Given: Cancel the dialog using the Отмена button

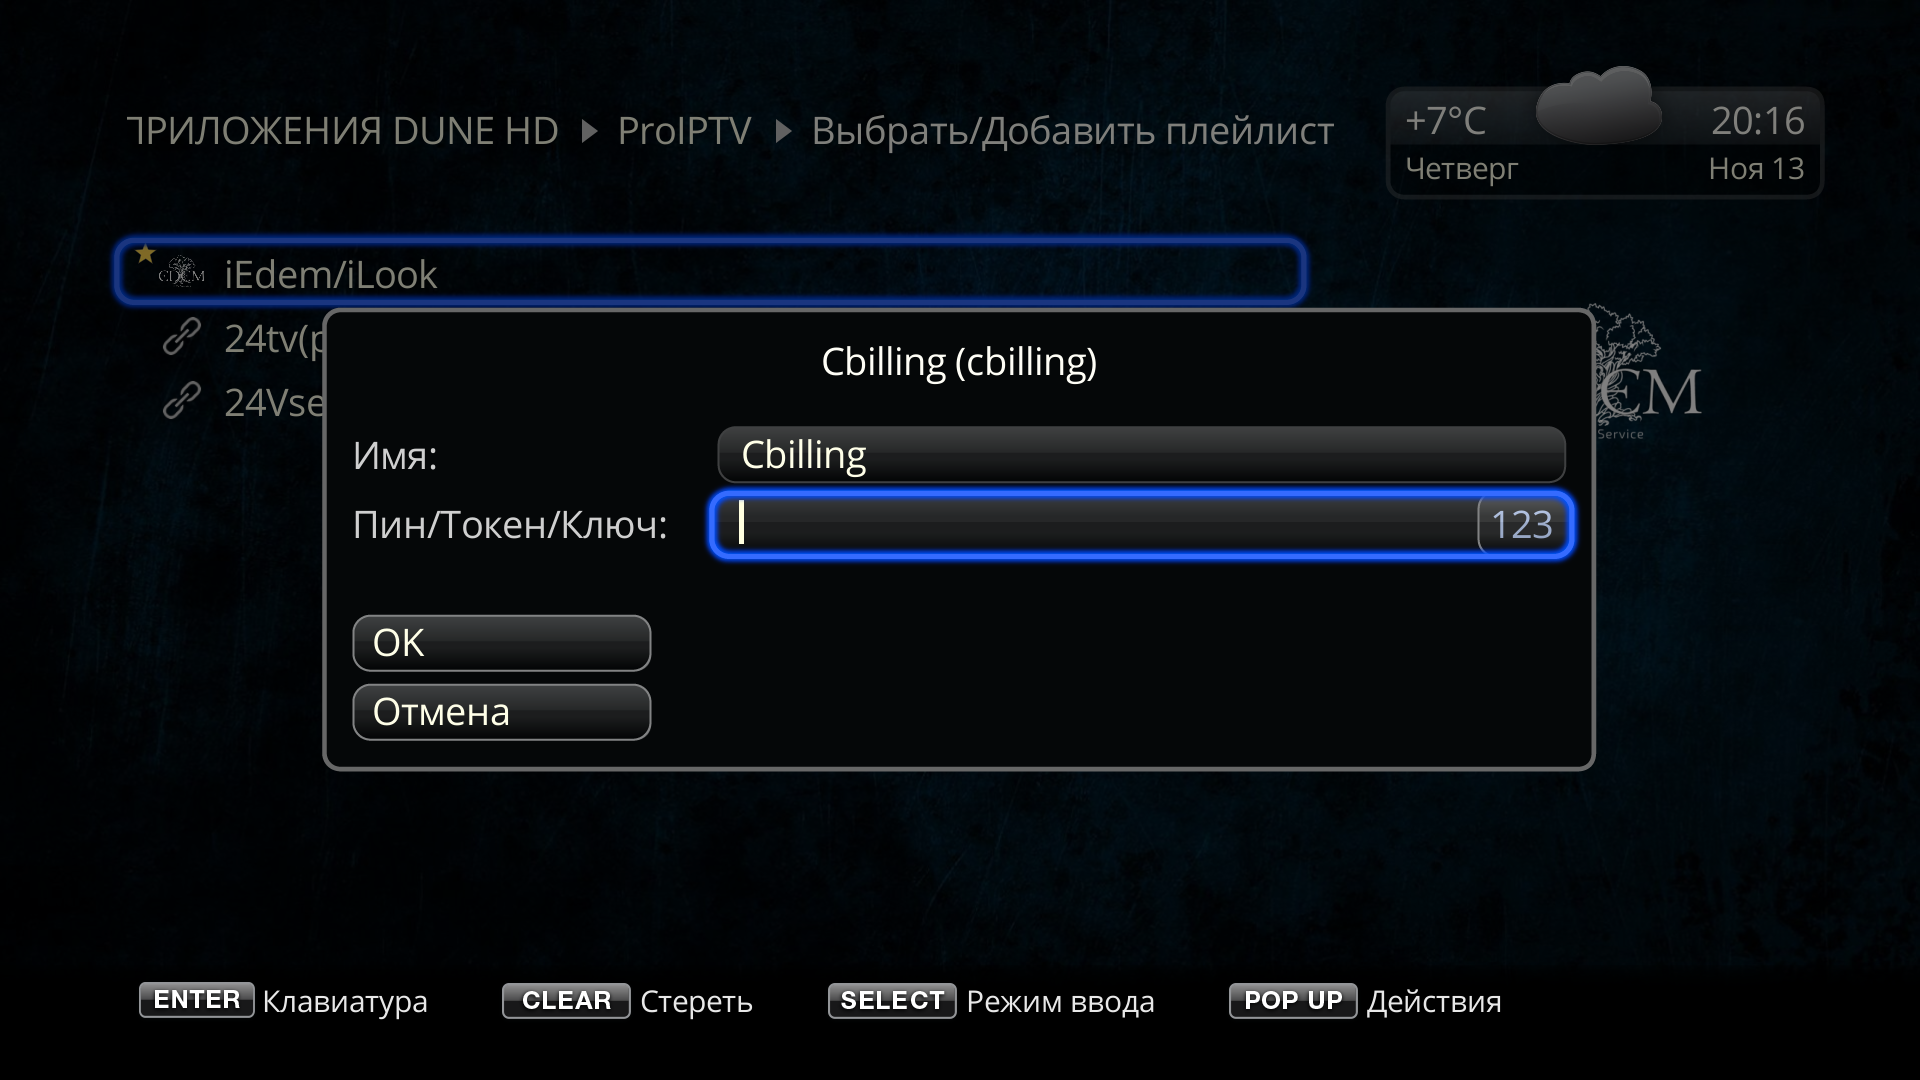Looking at the screenshot, I should tap(502, 712).
